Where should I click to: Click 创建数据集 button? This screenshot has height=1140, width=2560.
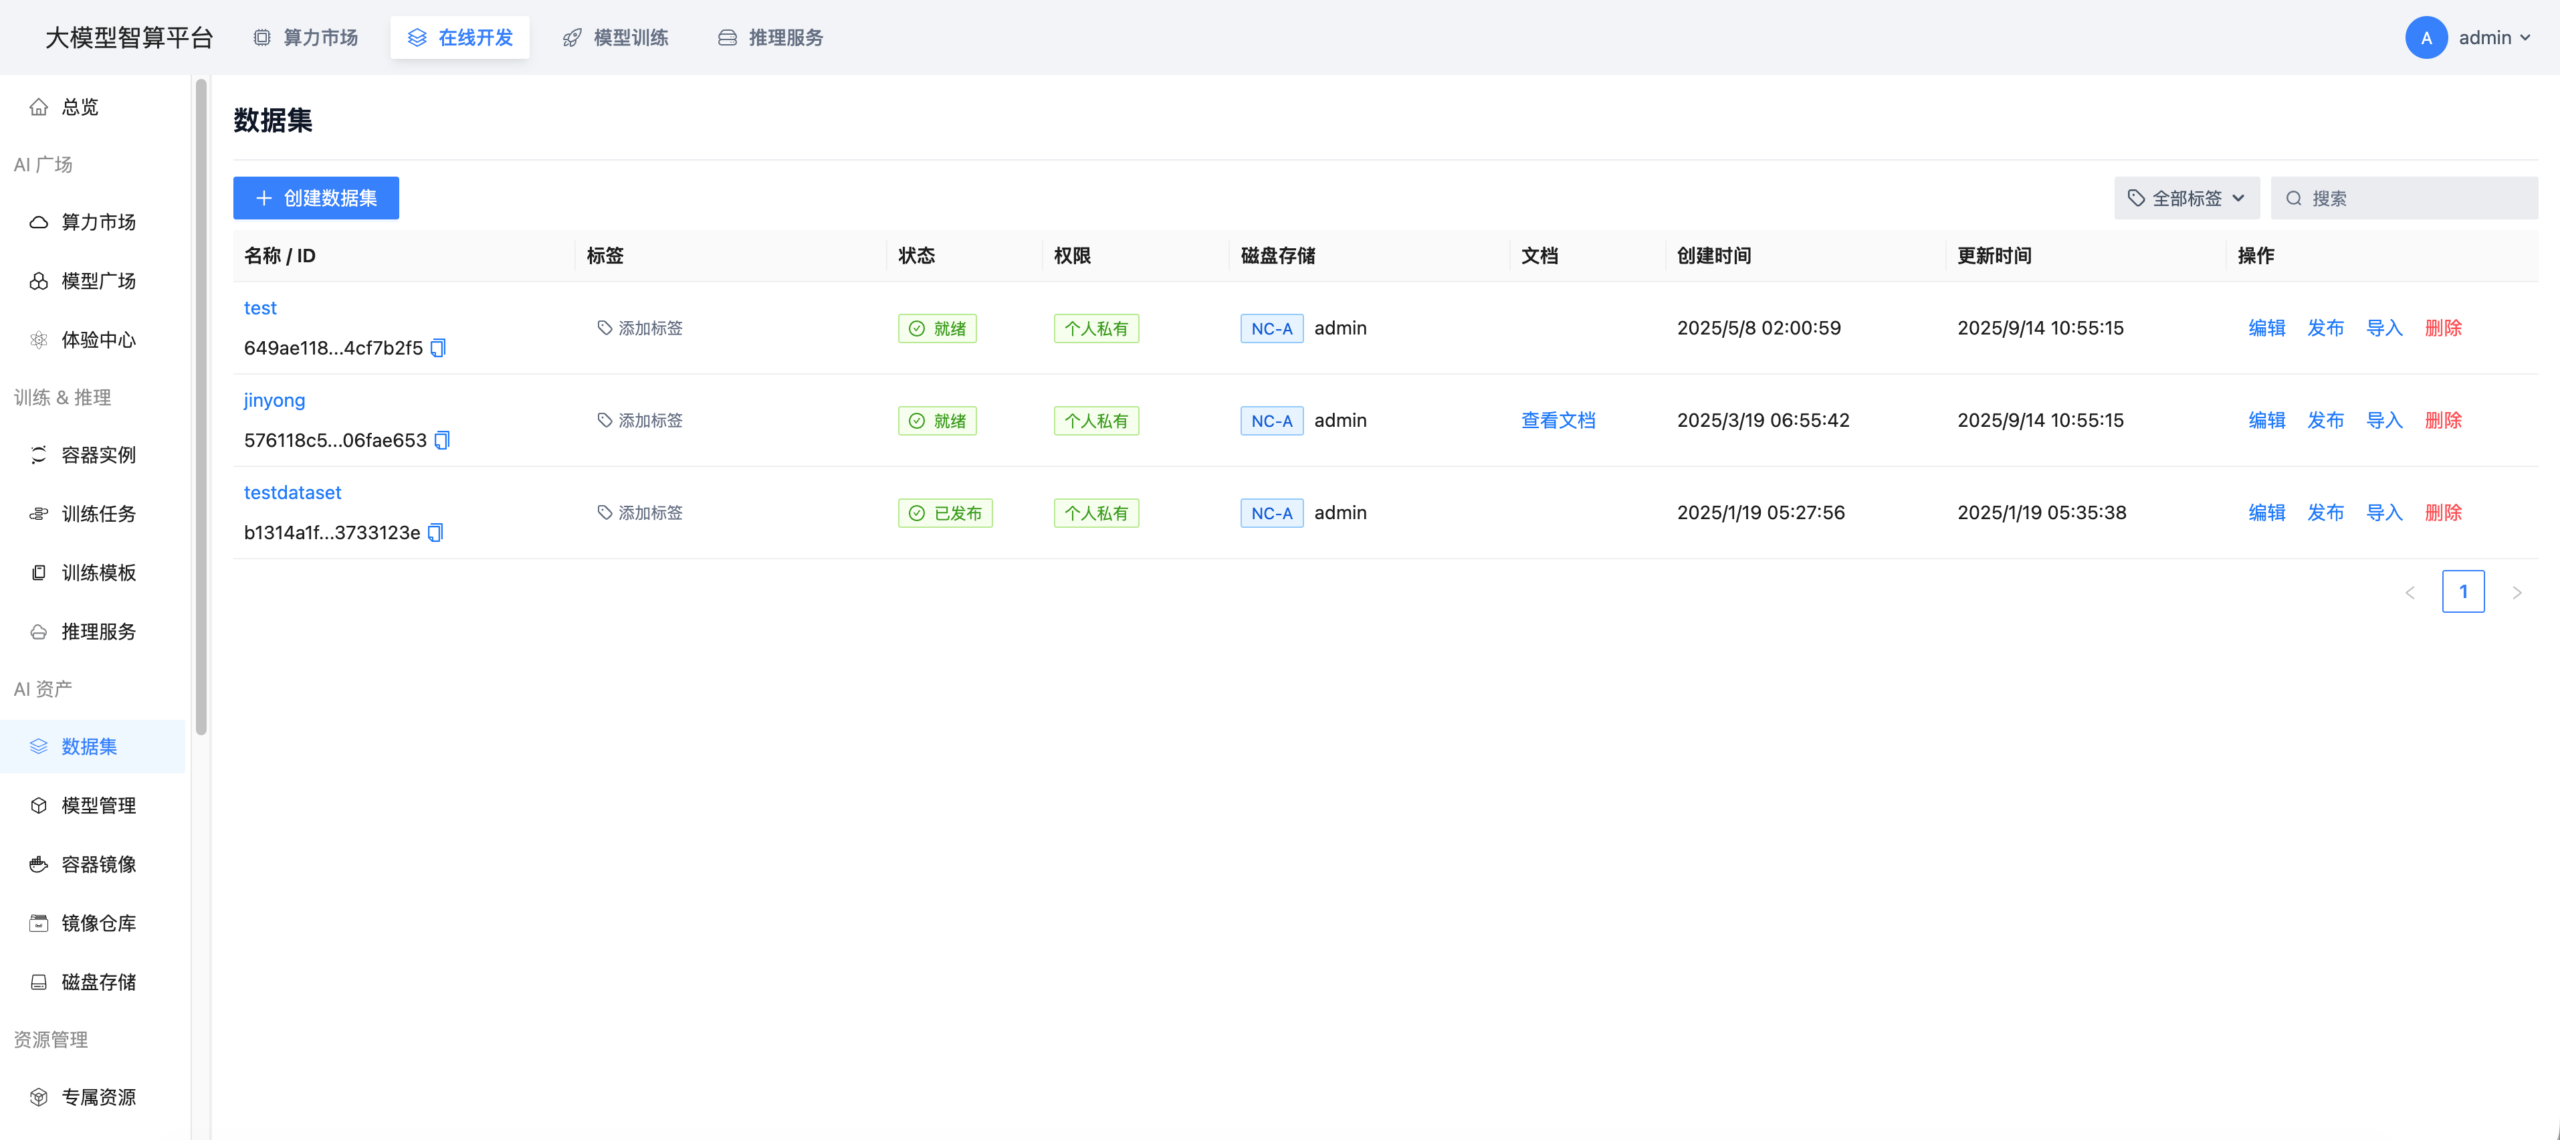[x=316, y=198]
